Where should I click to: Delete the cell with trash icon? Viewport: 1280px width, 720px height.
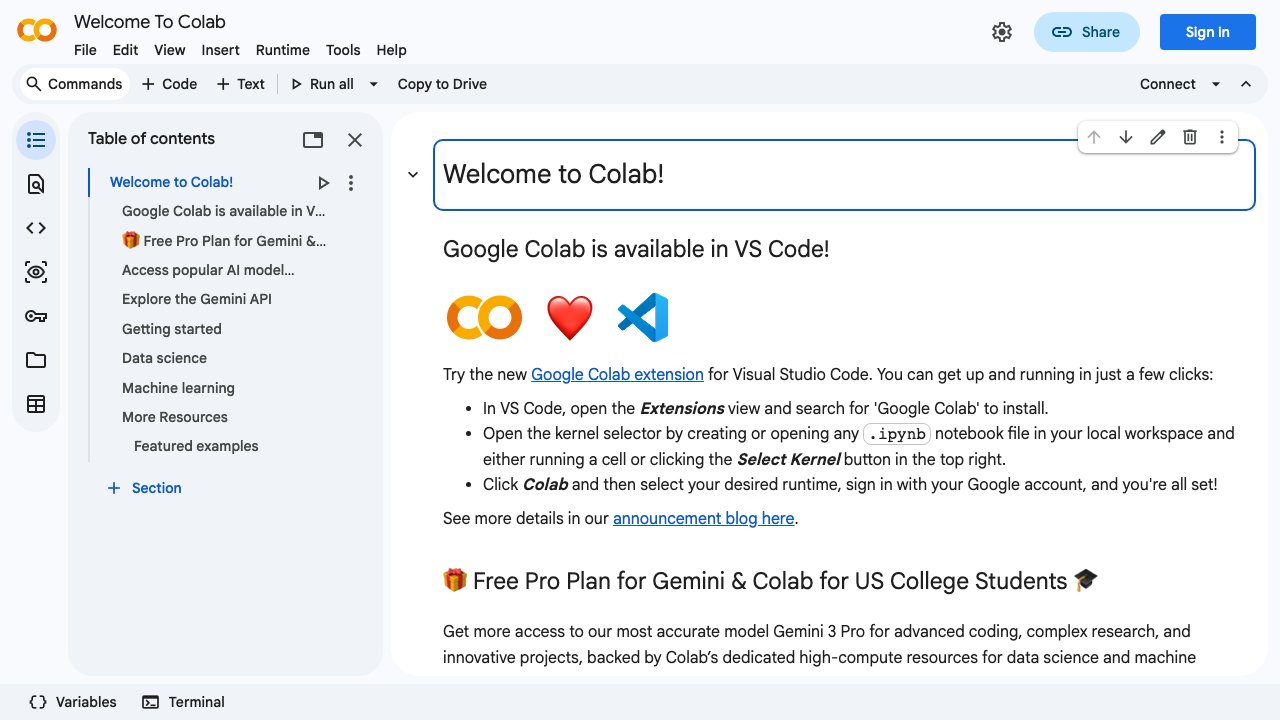(x=1190, y=137)
